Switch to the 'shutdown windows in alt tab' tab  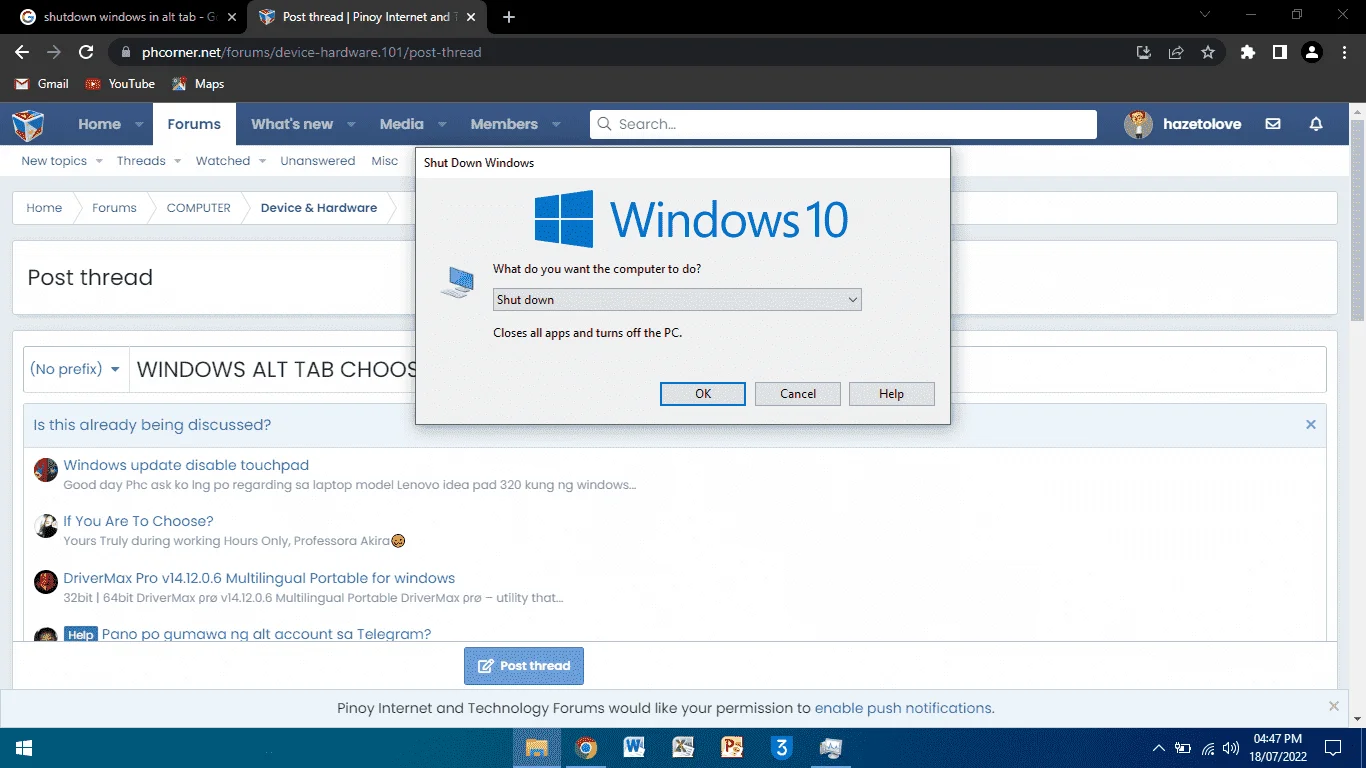[126, 17]
